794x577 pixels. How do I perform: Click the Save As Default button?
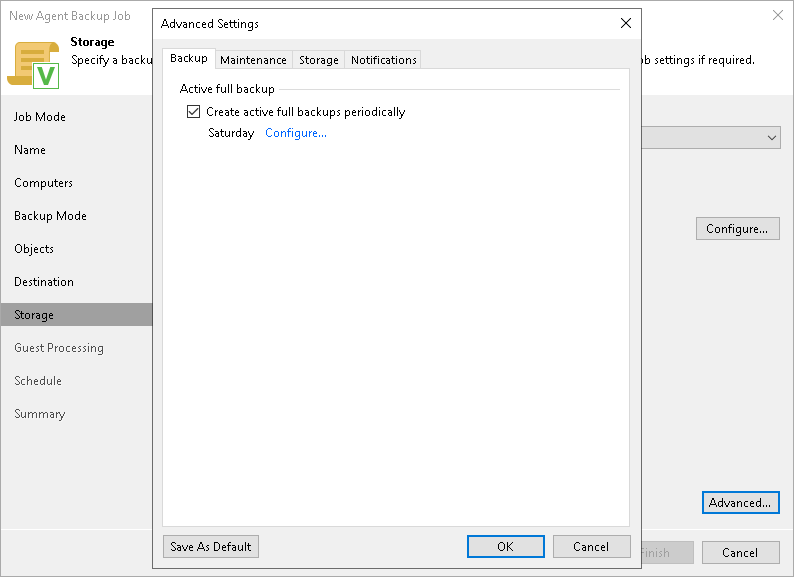click(211, 547)
